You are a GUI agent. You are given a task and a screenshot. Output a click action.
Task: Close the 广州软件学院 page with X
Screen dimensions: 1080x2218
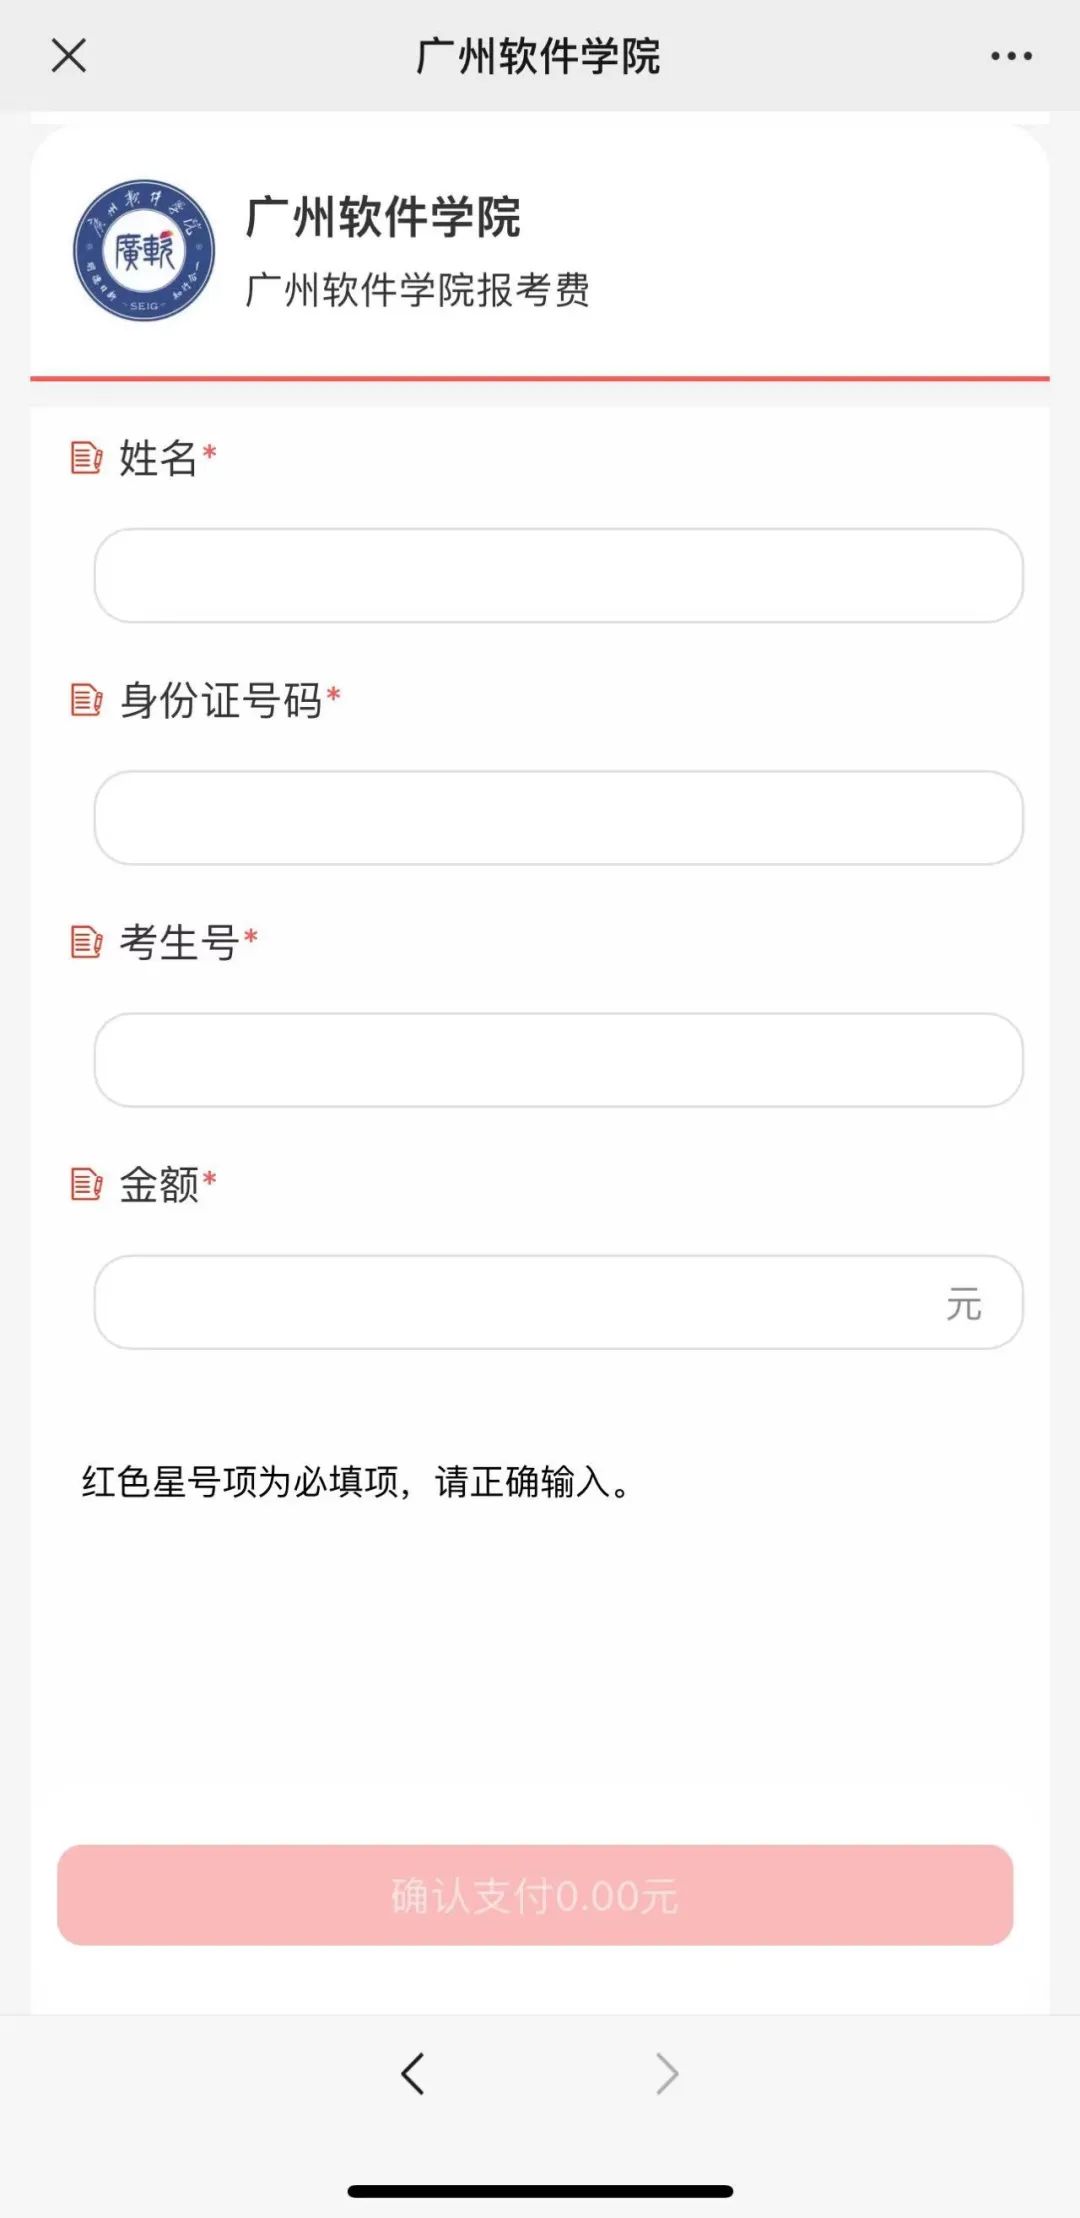click(68, 56)
